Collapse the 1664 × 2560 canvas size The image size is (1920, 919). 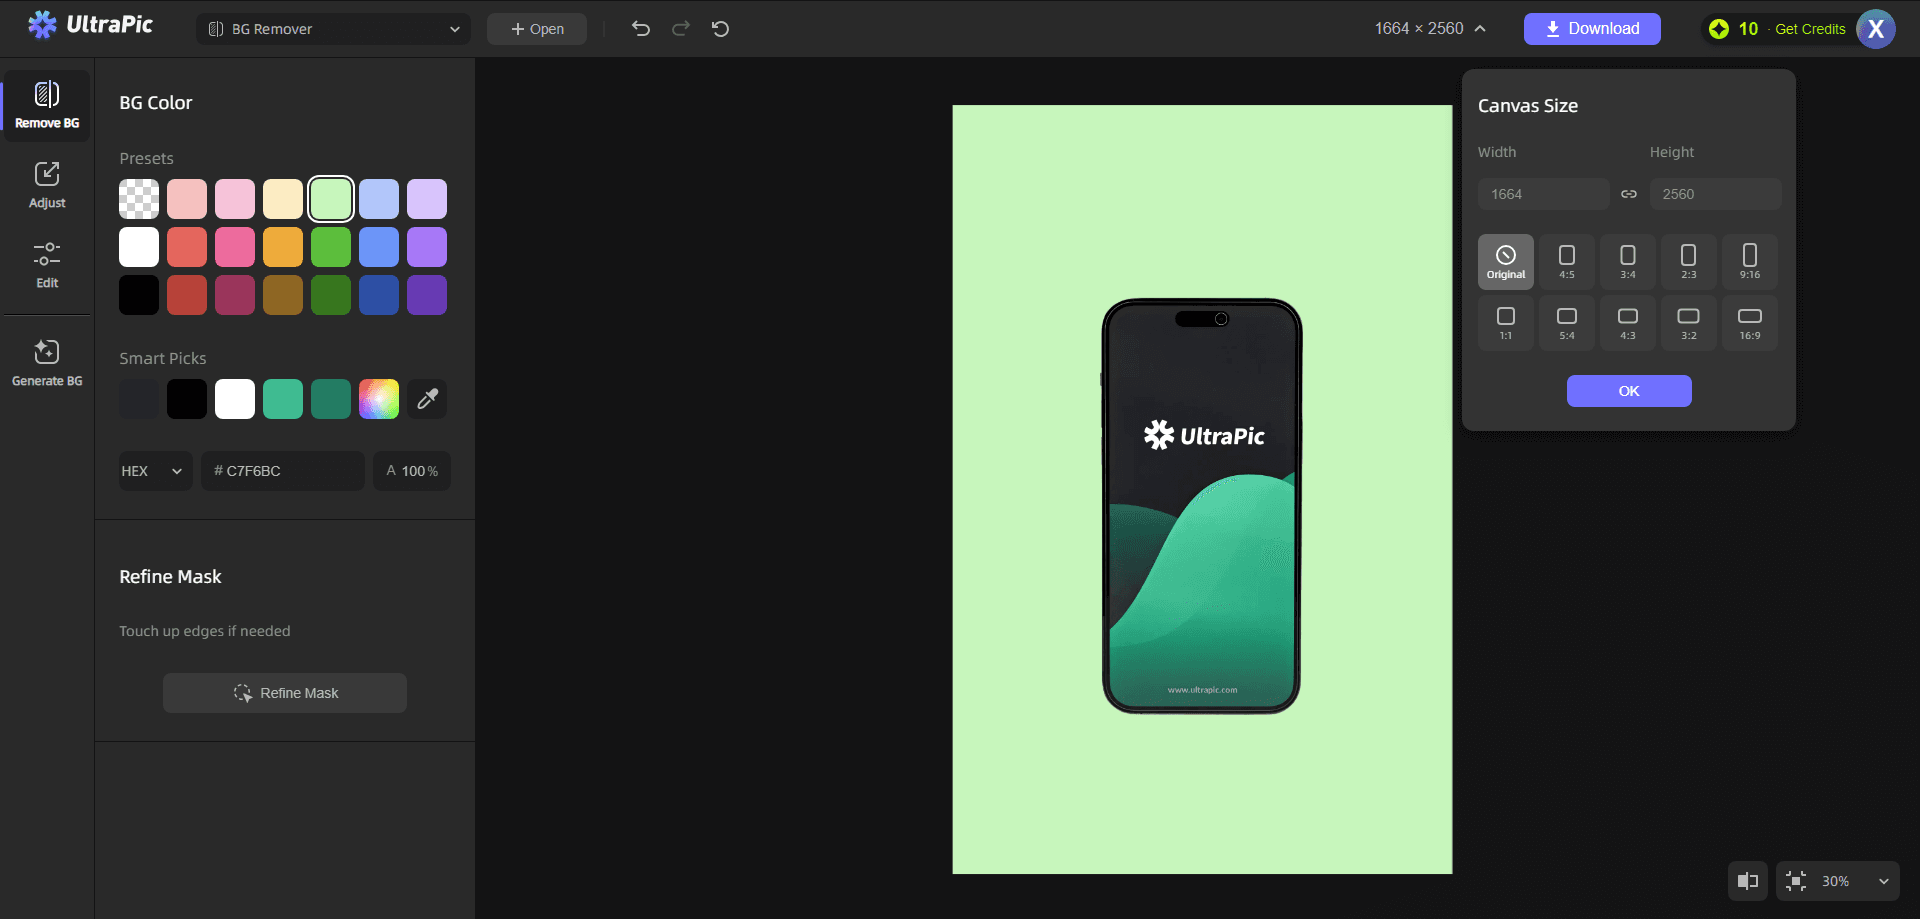[1430, 29]
